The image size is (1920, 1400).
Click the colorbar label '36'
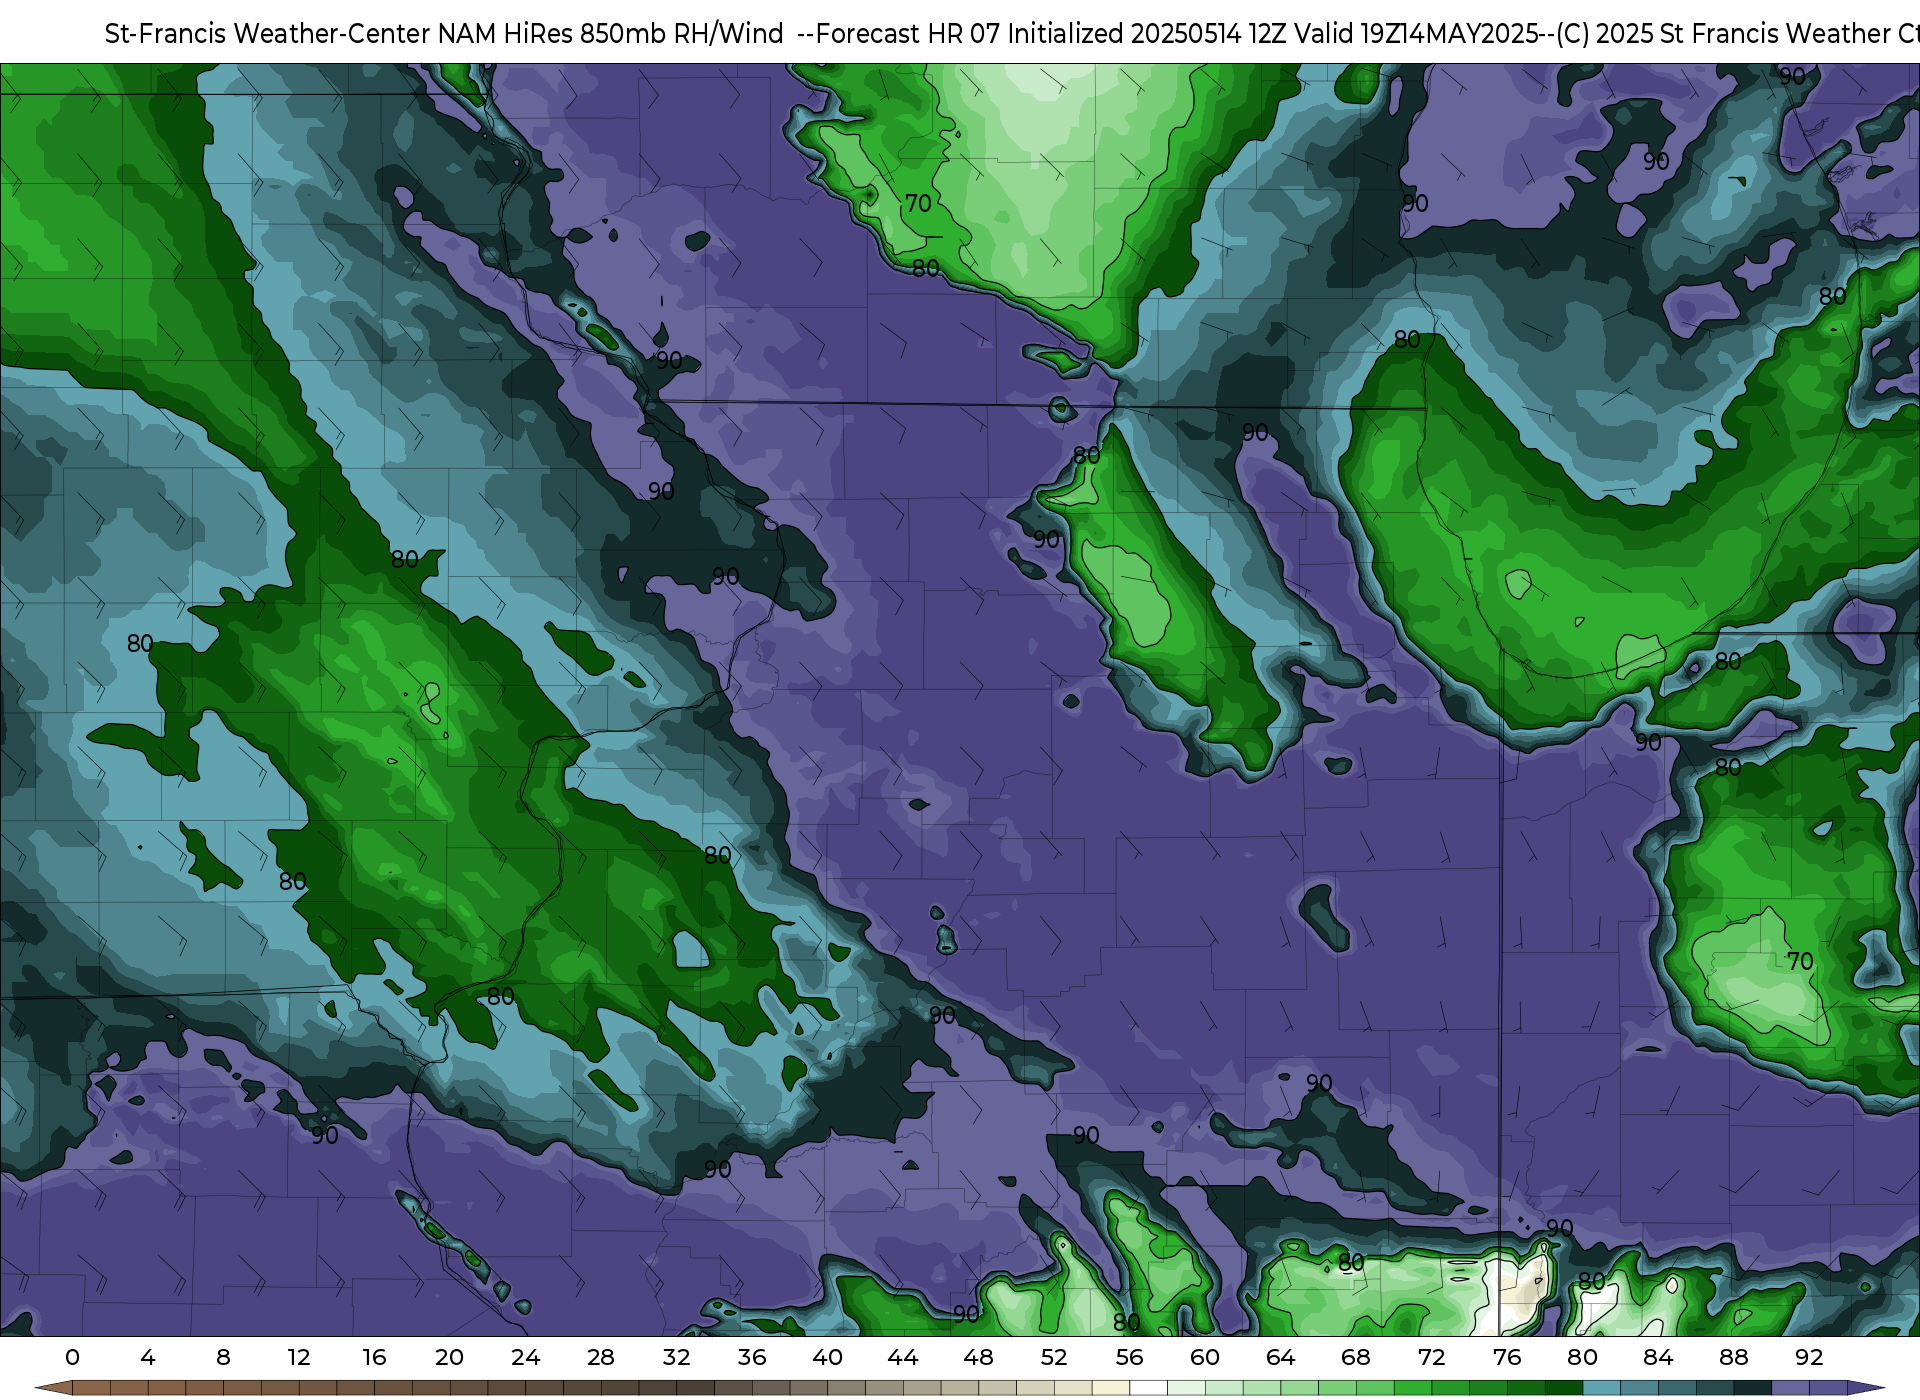point(752,1357)
